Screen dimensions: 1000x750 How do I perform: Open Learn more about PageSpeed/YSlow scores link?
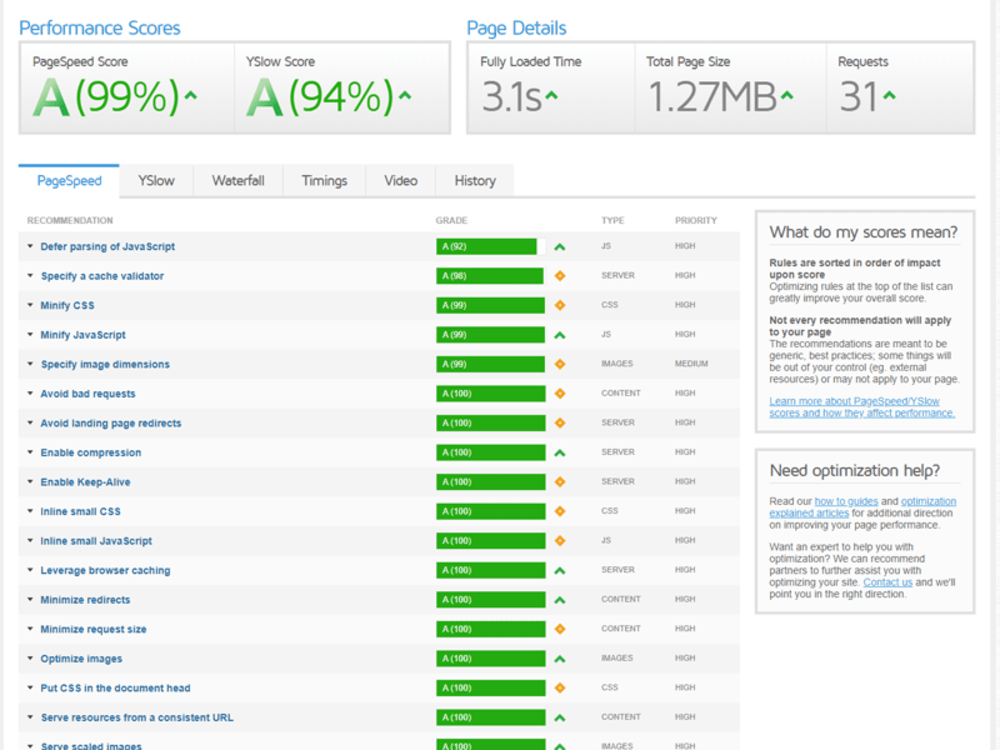click(862, 407)
